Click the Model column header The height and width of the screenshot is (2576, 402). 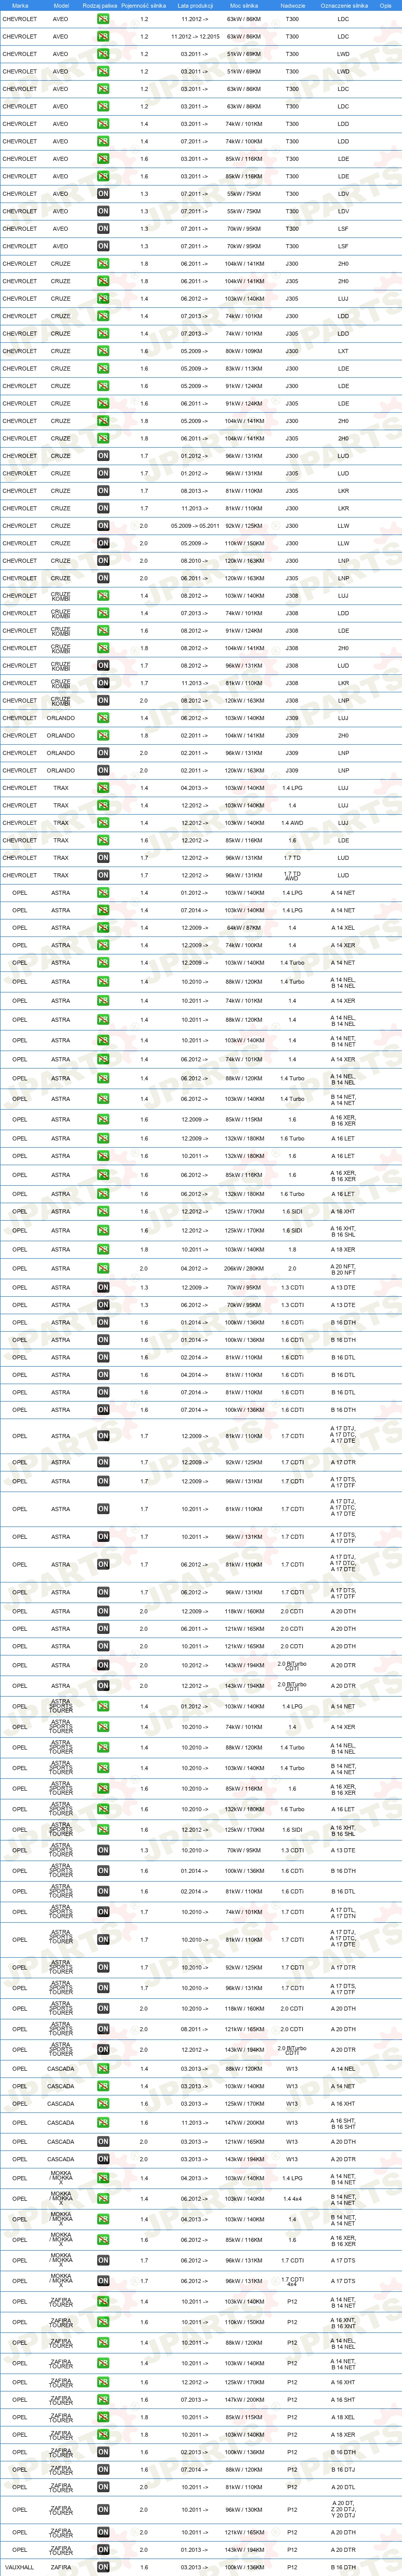[x=61, y=5]
